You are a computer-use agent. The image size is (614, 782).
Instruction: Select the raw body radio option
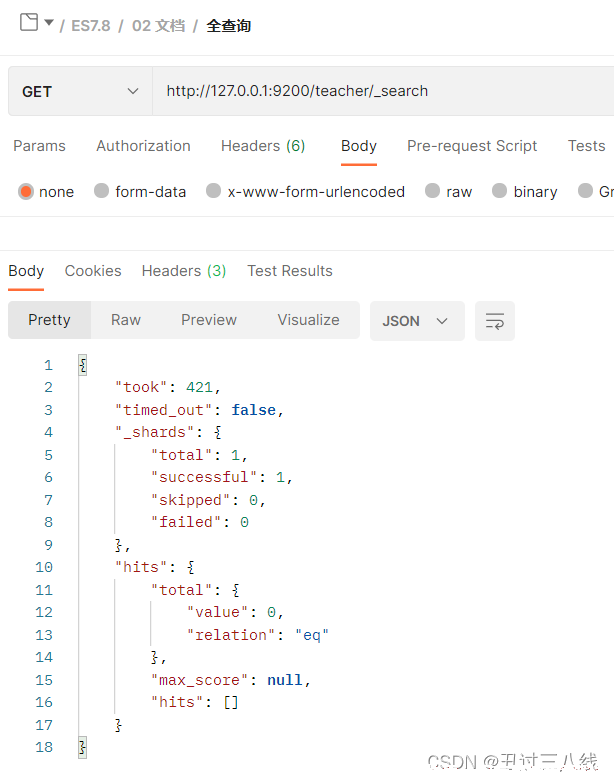(432, 191)
